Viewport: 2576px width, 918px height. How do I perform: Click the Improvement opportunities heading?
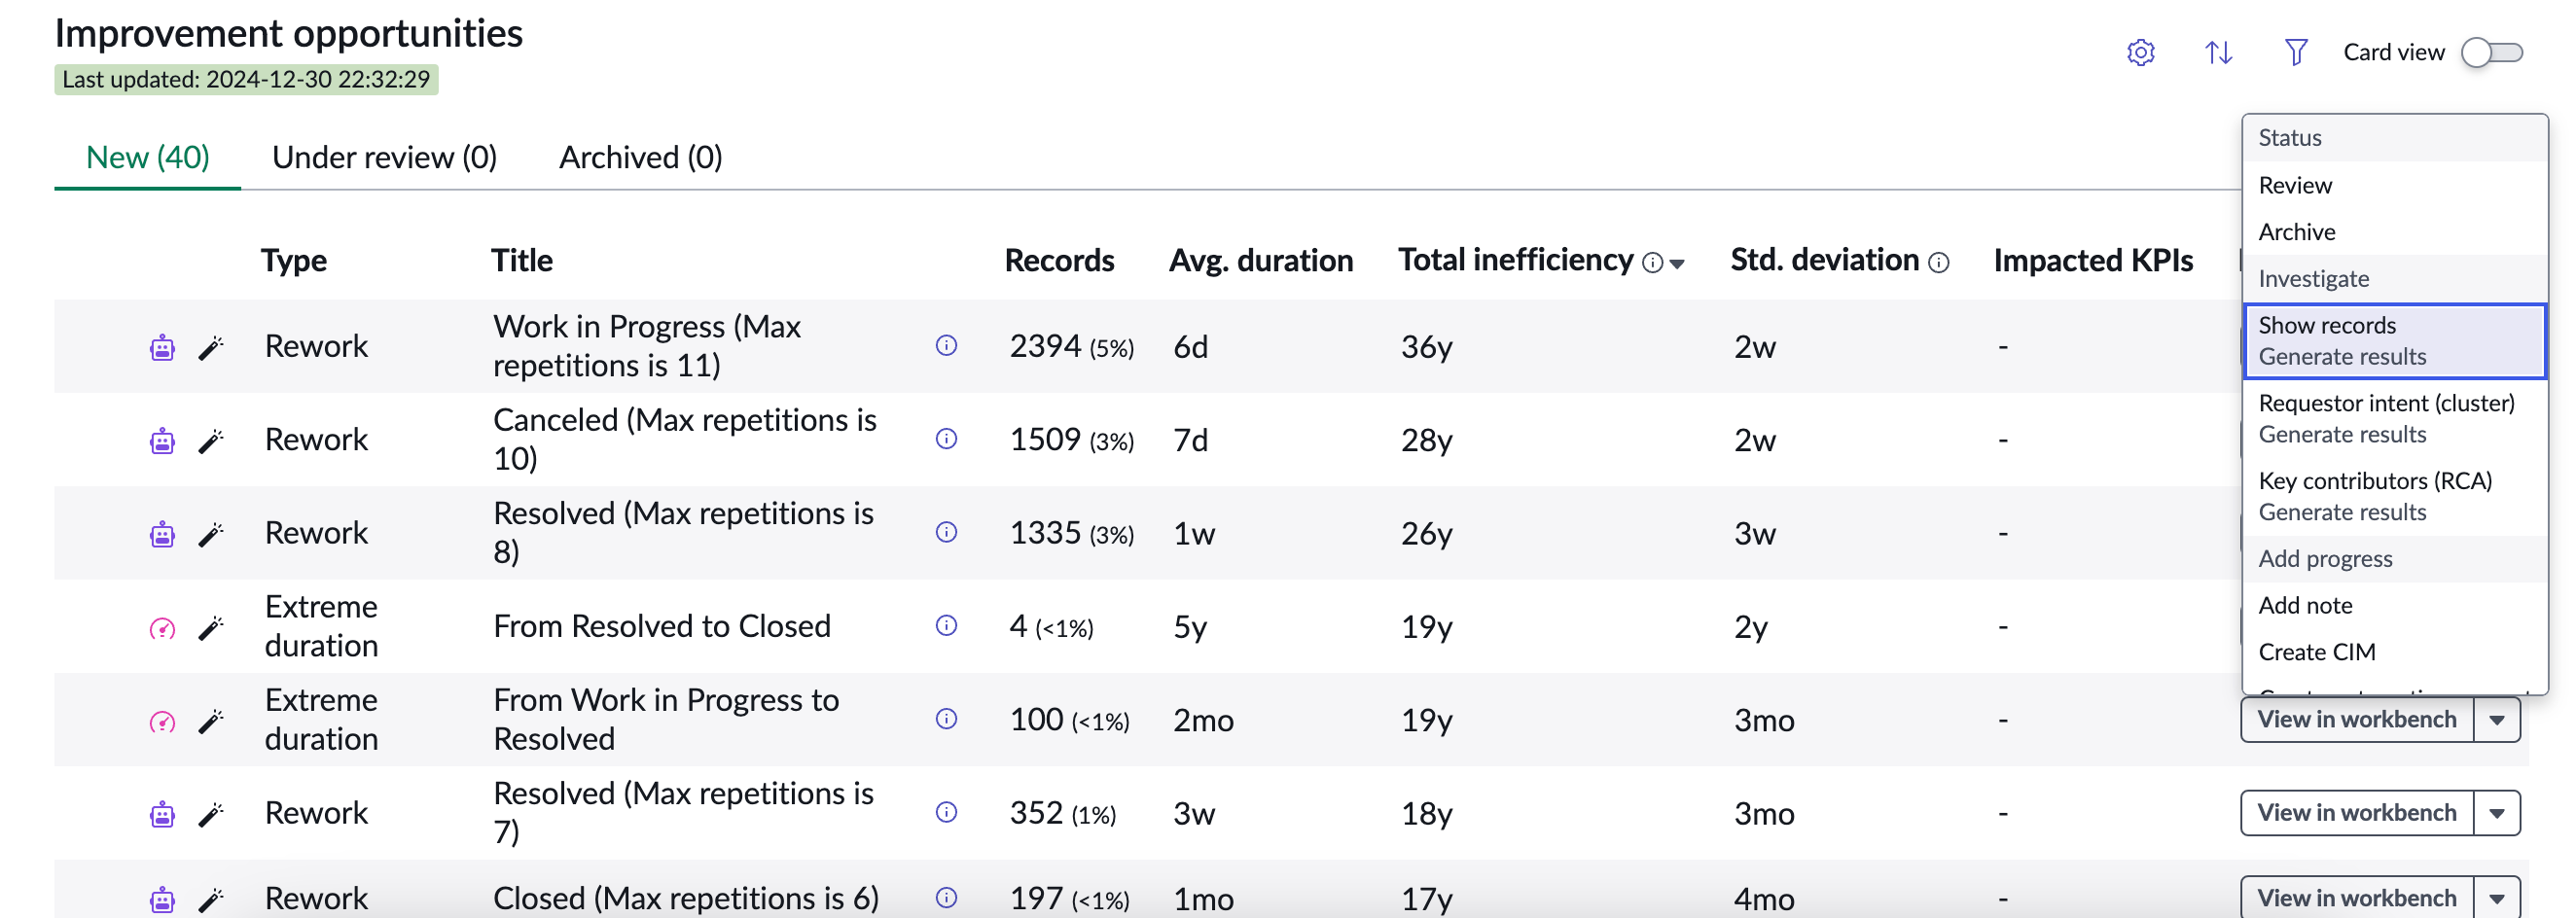[x=288, y=33]
